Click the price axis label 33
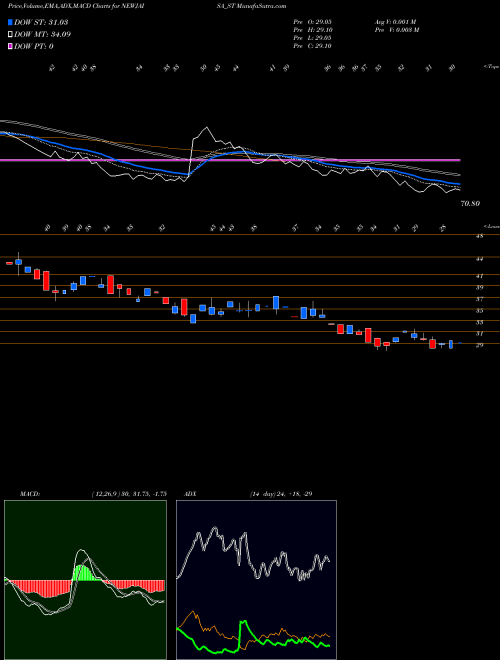Screen dimensions: 500x660 (x=479, y=322)
